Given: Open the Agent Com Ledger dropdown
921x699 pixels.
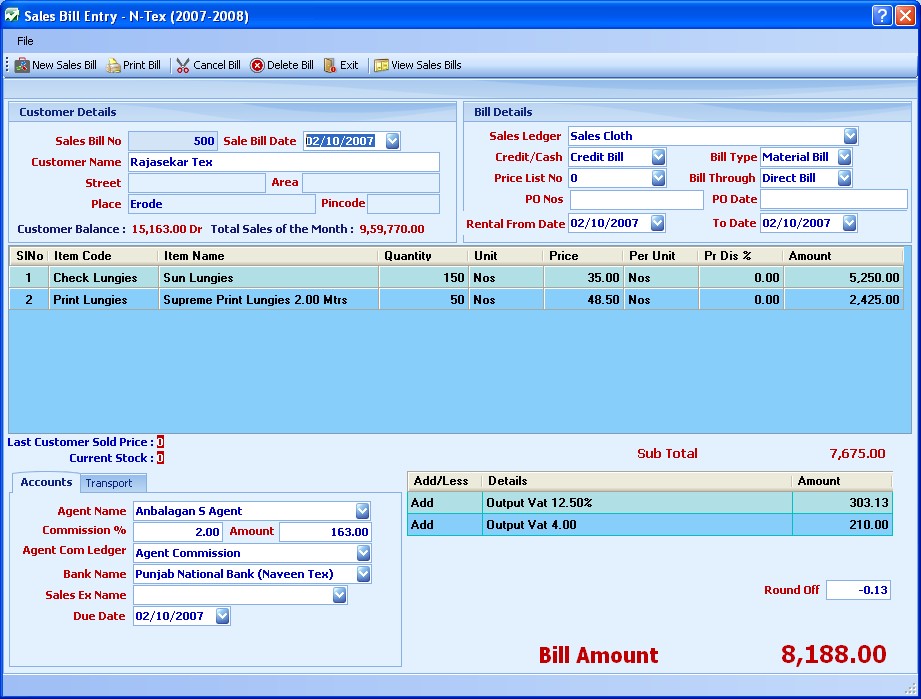Looking at the screenshot, I should [x=364, y=553].
